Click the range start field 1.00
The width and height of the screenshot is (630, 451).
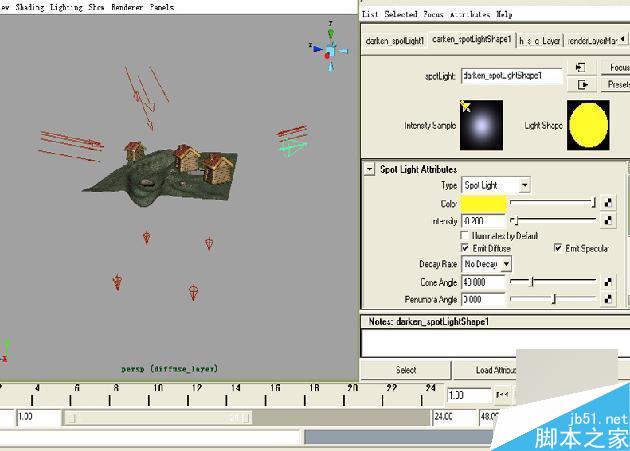[x=39, y=417]
